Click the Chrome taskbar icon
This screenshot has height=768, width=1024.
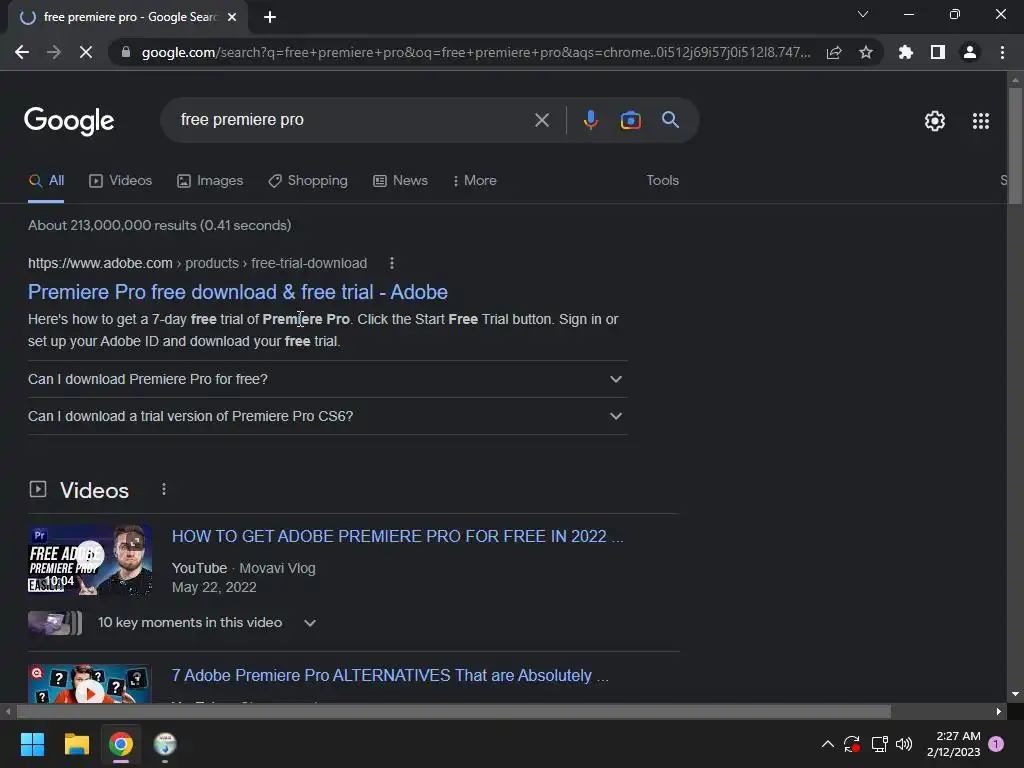(x=121, y=744)
